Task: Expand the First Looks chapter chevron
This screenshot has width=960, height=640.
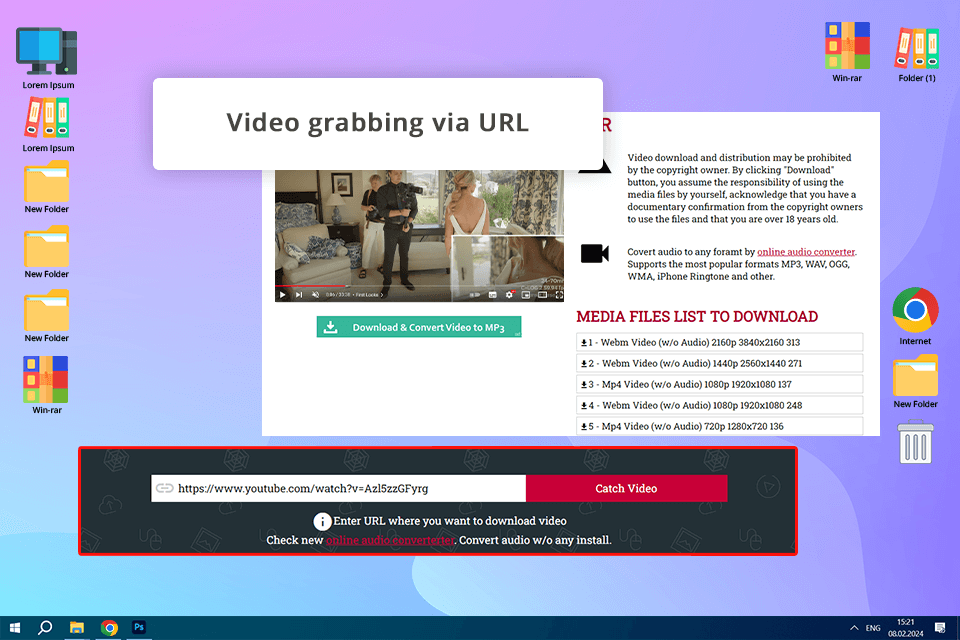Action: coord(382,295)
